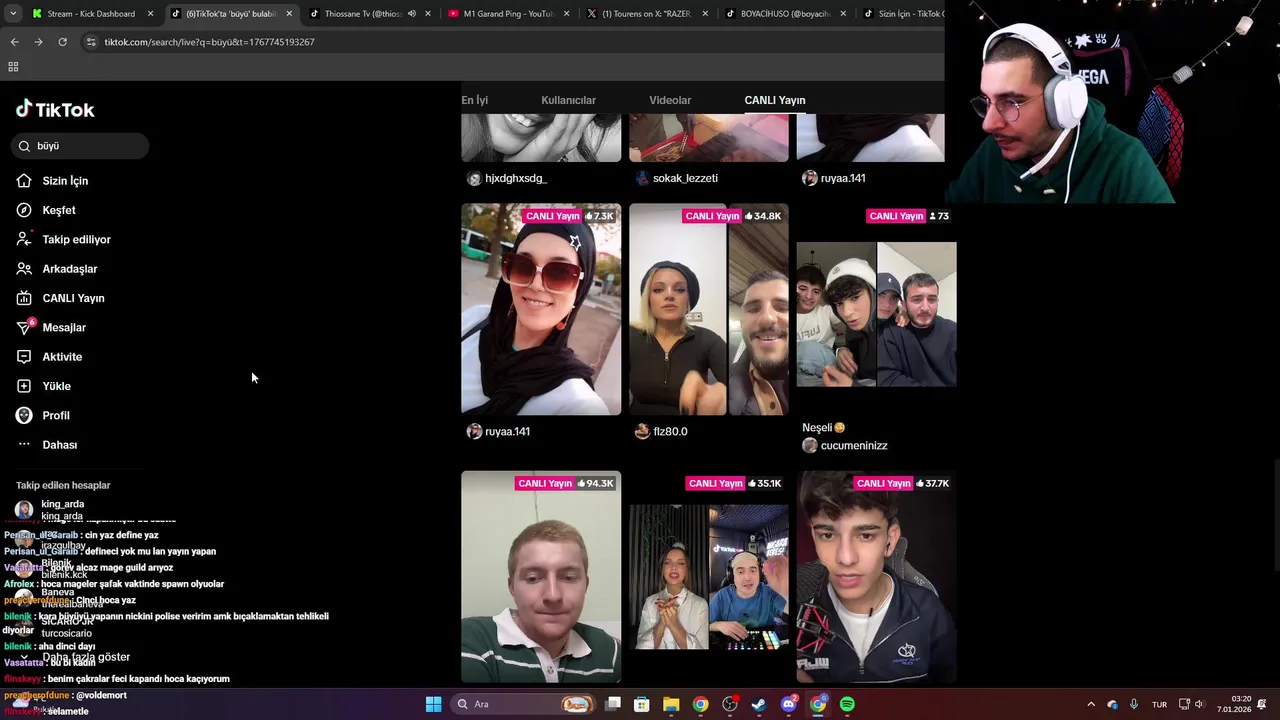This screenshot has width=1280, height=720.
Task: Open the Windows Start menu
Action: click(x=433, y=704)
